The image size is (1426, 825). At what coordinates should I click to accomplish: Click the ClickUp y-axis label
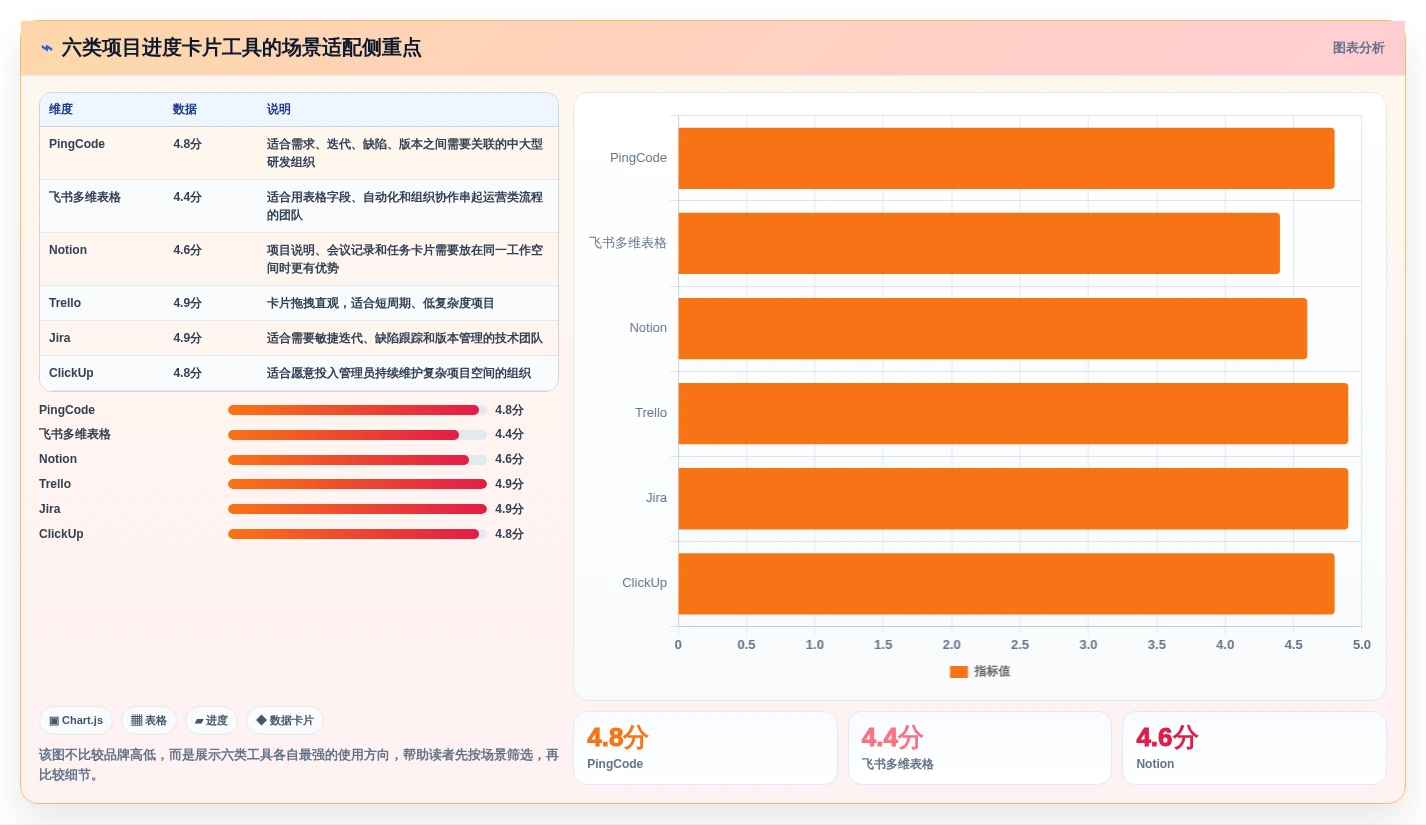tap(644, 583)
